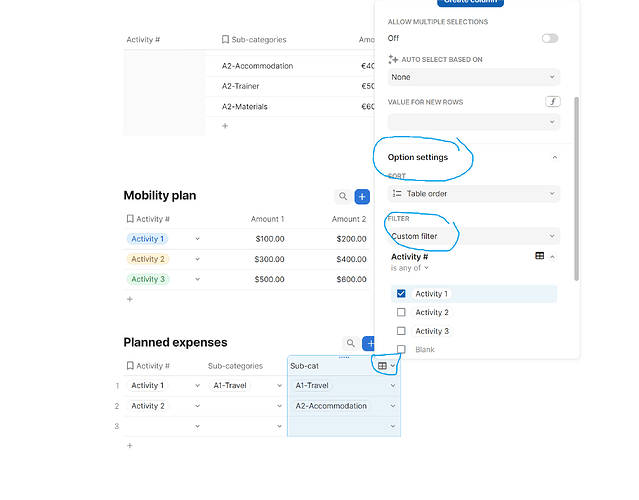Add new row below Mobility plan table
This screenshot has height=500, width=639.
(x=130, y=299)
